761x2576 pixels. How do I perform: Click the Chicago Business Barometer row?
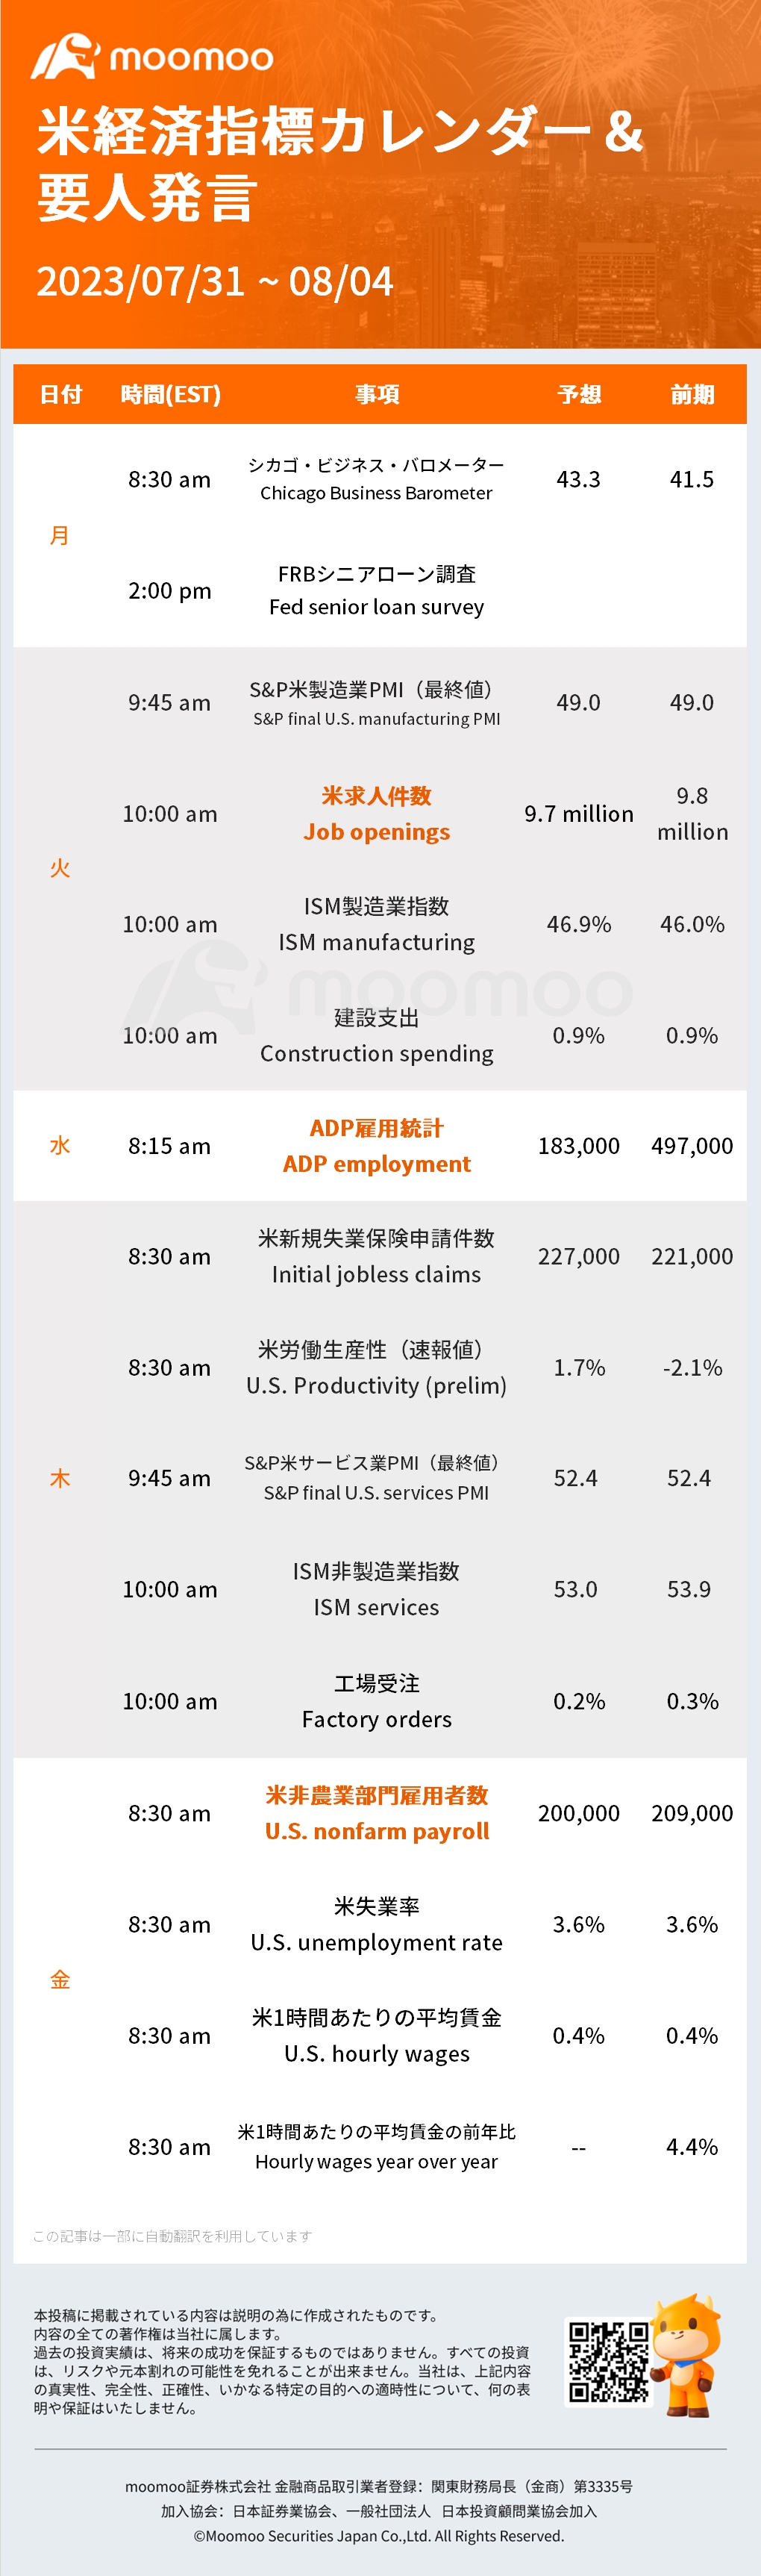[380, 479]
